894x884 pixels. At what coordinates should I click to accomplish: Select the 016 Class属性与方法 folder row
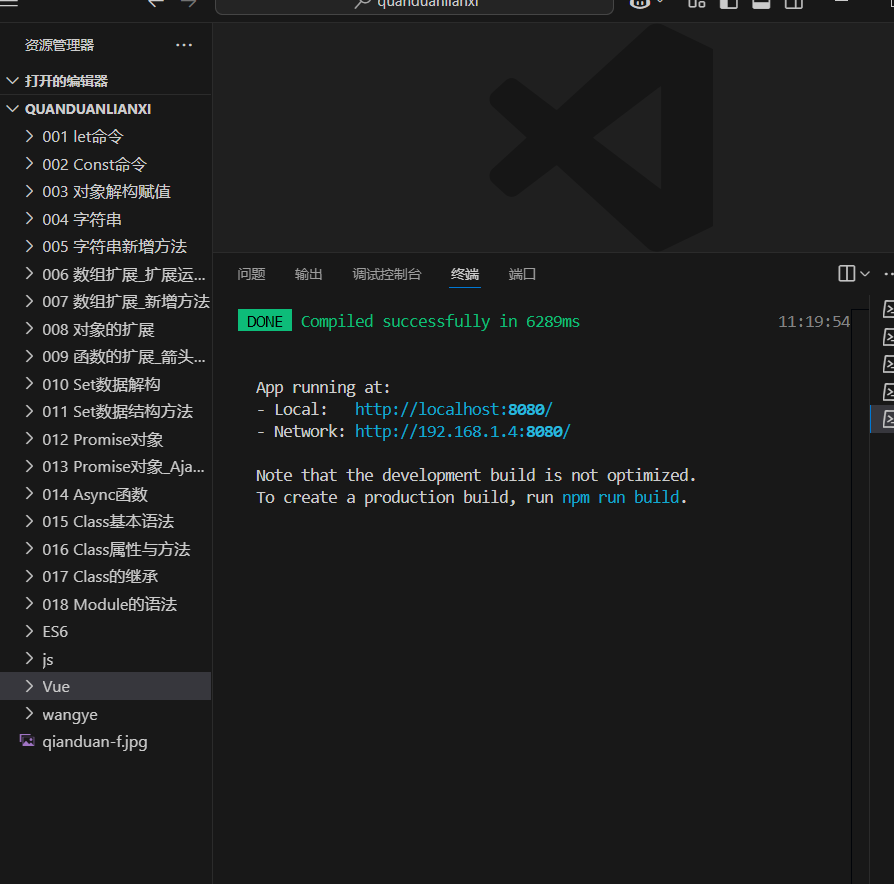point(105,549)
